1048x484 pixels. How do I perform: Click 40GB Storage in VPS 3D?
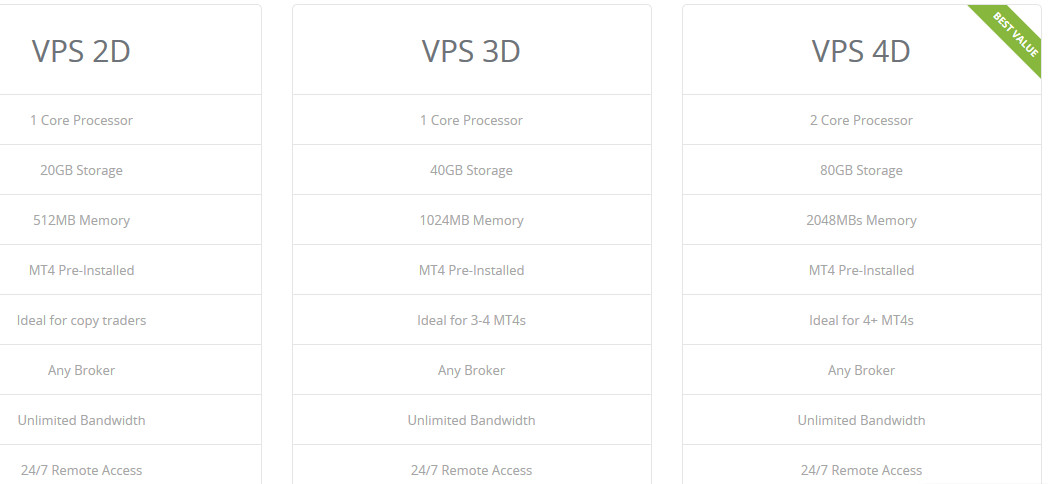[471, 170]
